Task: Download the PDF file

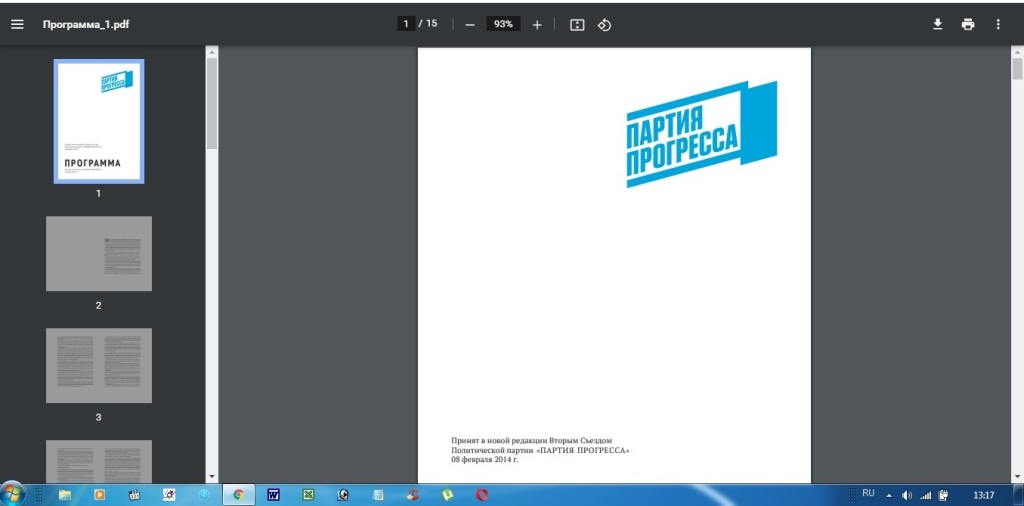Action: click(x=938, y=24)
